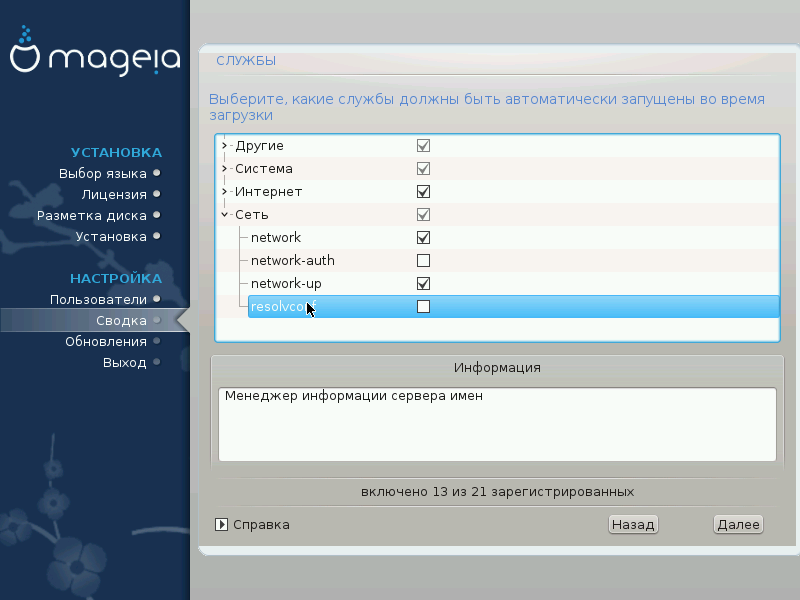Disable the network-up service checkbox

(x=423, y=284)
